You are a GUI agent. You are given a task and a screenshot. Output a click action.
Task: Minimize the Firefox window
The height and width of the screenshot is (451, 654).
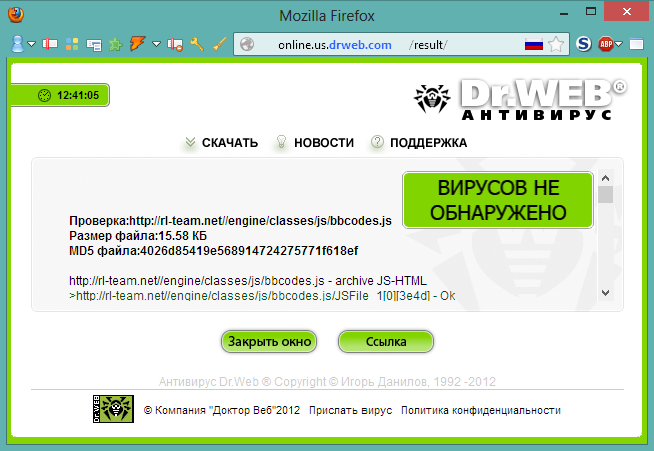564,13
